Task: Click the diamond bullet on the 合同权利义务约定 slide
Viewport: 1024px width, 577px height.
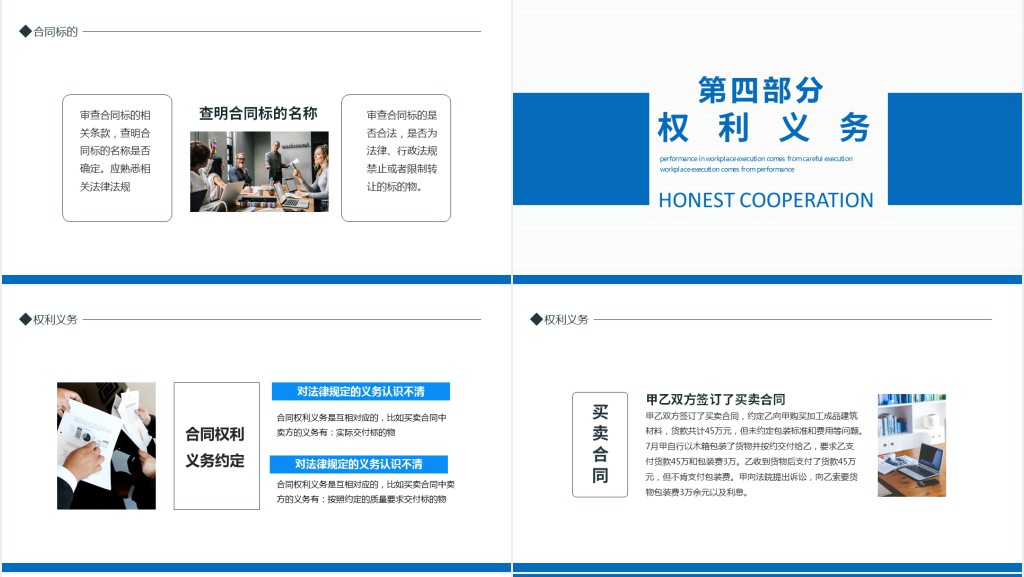Action: click(26, 319)
